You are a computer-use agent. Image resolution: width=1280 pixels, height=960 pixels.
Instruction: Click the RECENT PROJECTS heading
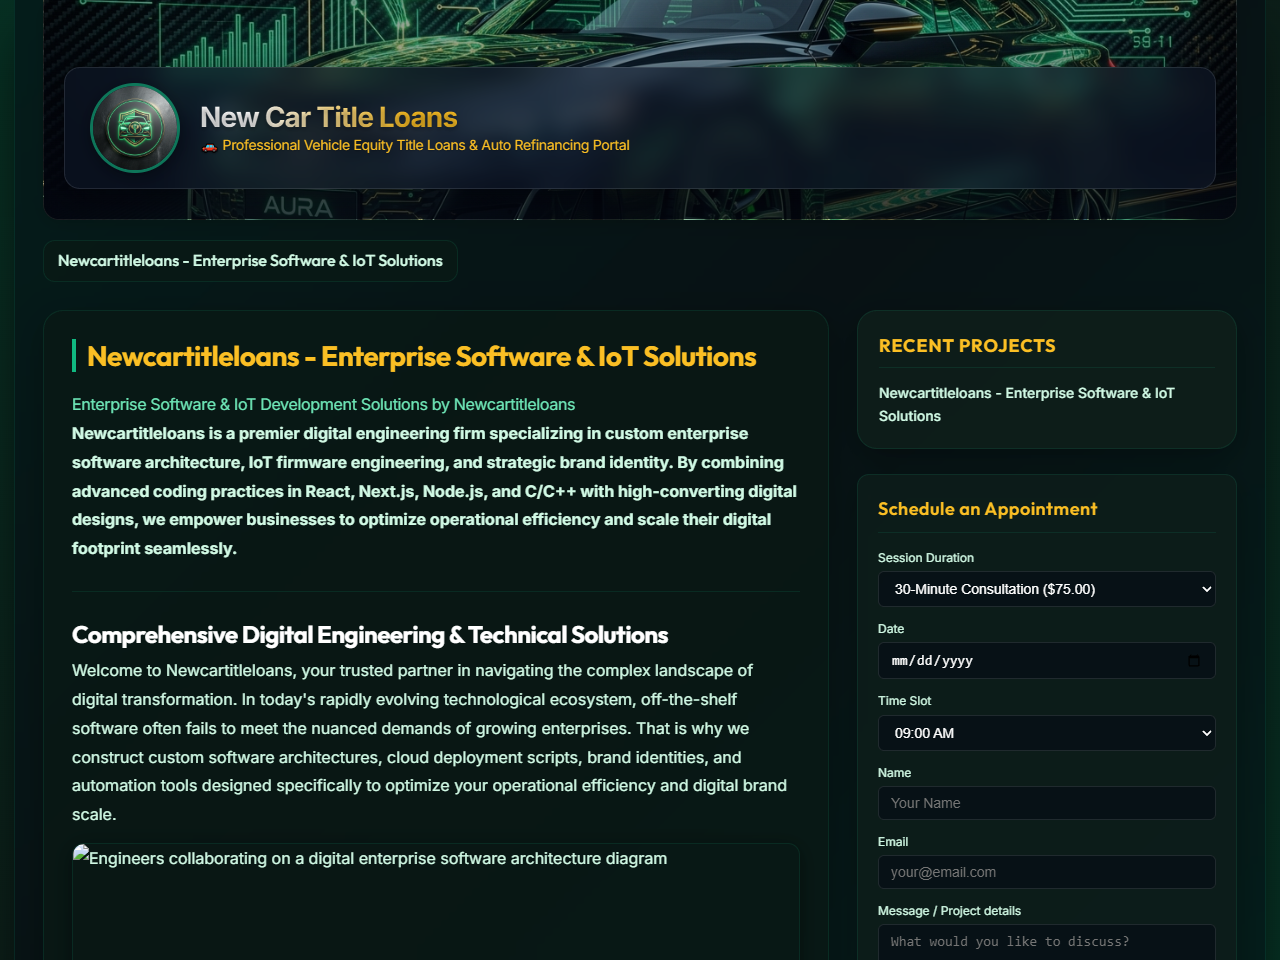967,346
